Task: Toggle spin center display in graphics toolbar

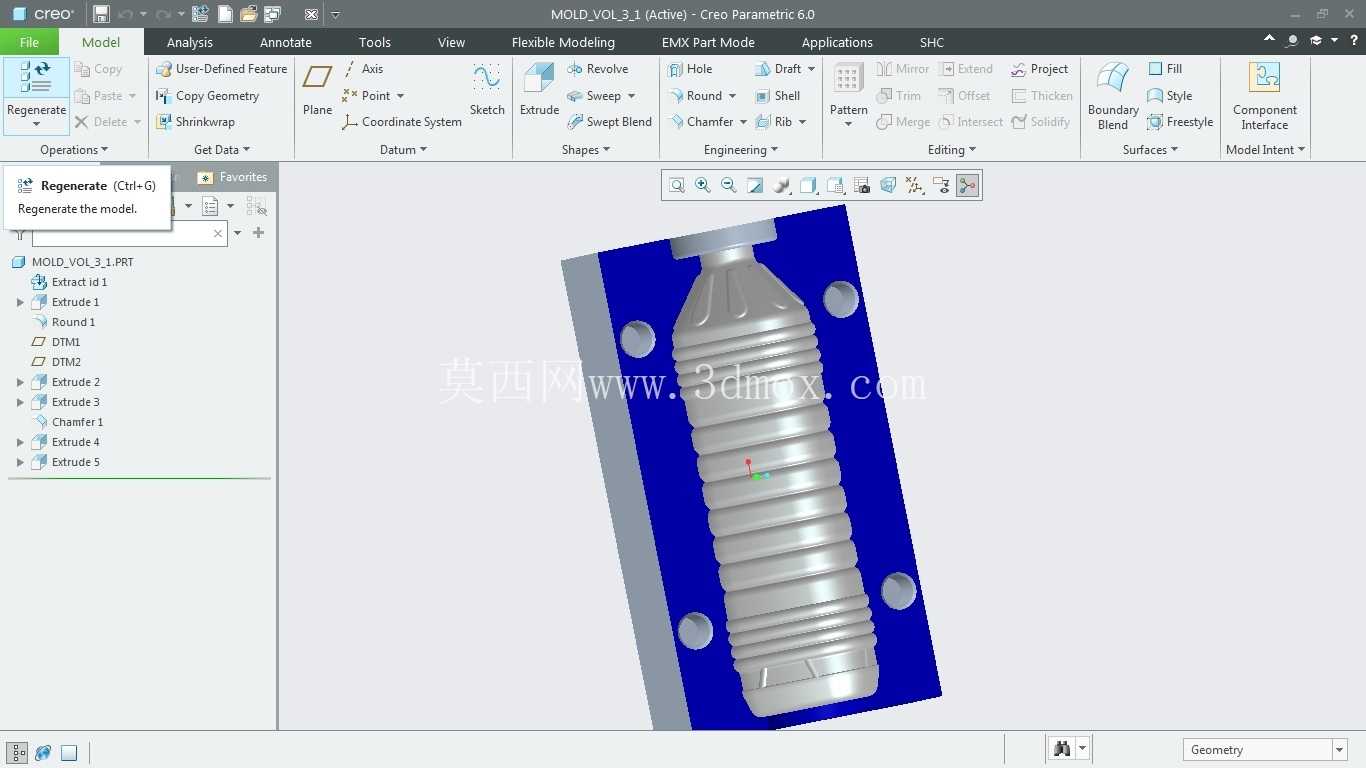Action: click(967, 185)
